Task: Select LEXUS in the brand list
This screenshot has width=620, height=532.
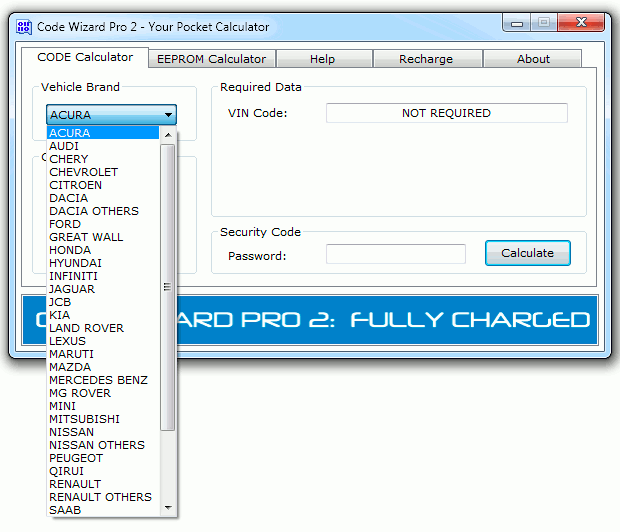Action: 103,341
